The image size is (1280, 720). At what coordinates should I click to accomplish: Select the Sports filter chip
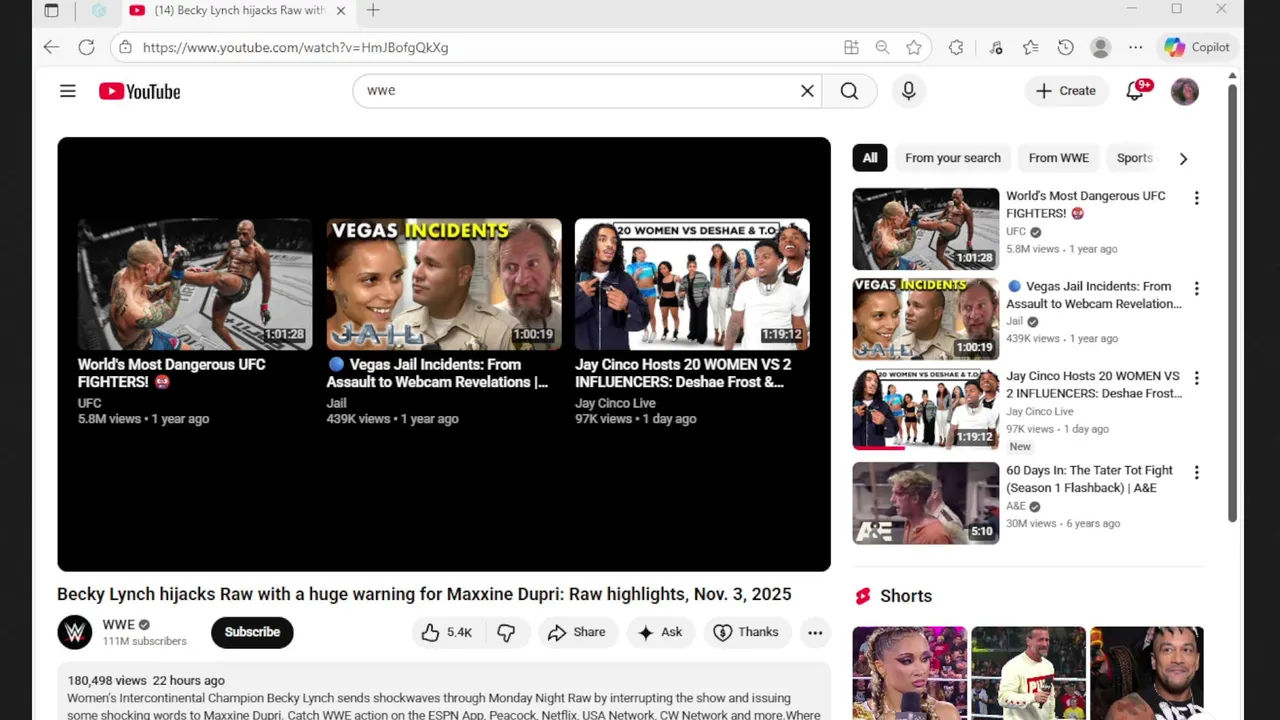pos(1134,158)
